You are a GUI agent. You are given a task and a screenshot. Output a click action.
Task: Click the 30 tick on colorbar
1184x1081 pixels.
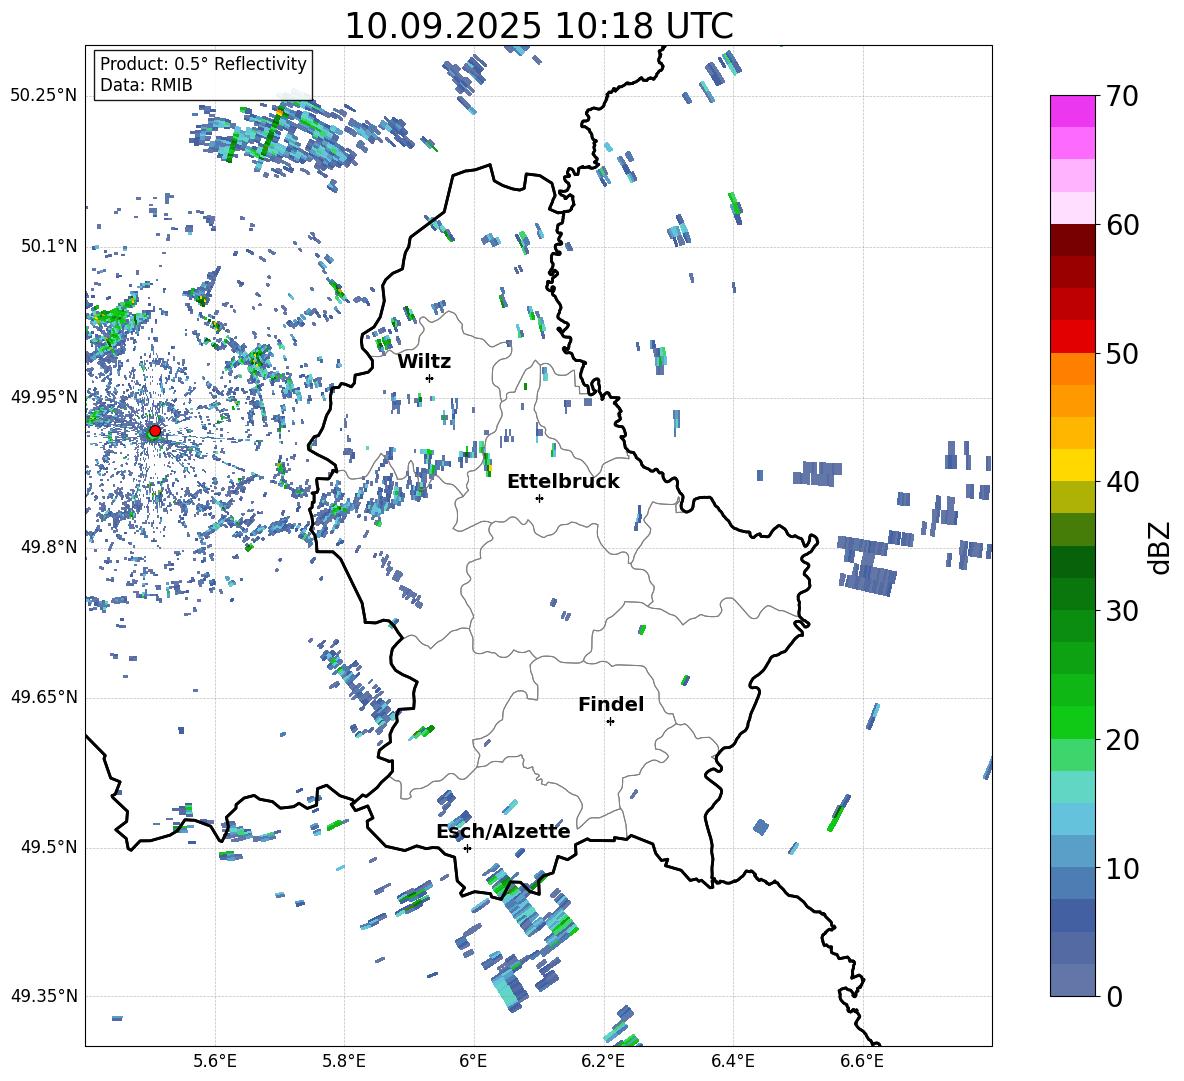(1122, 611)
